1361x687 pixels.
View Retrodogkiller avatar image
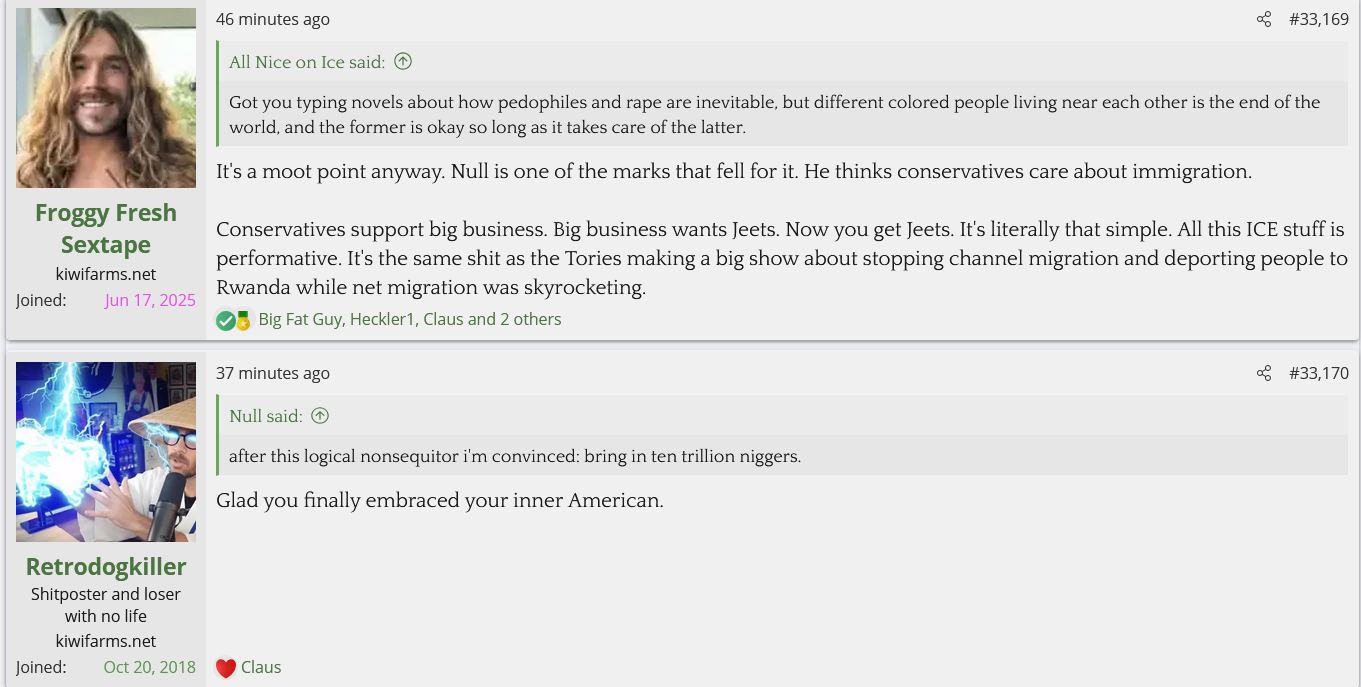tap(106, 452)
